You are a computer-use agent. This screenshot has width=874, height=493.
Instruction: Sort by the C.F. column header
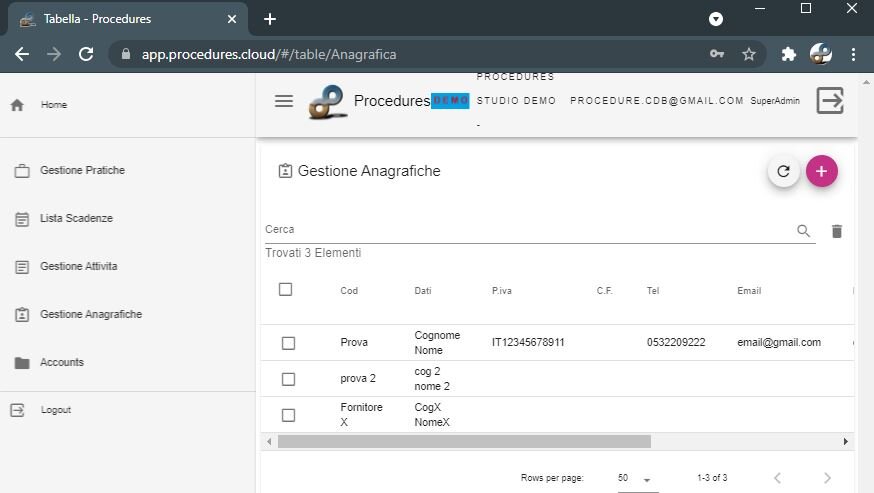604,291
